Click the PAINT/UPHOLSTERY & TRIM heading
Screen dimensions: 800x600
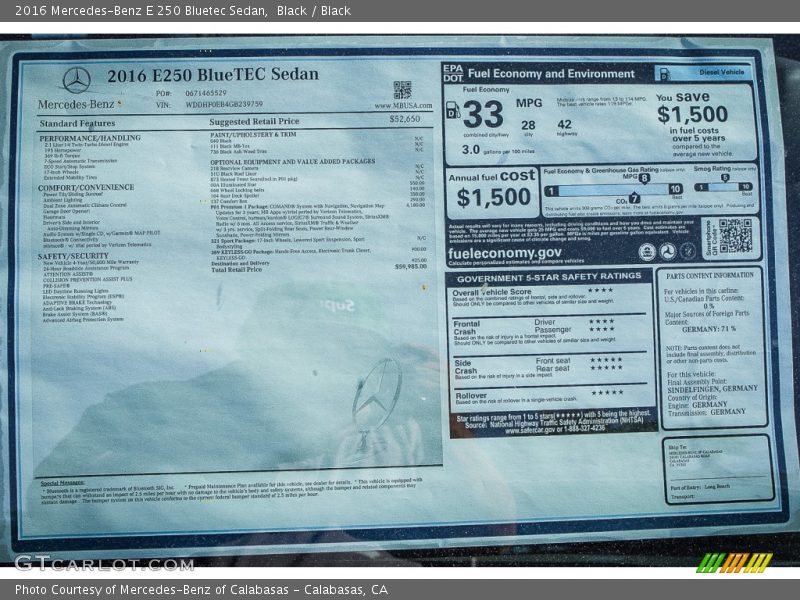pyautogui.click(x=253, y=135)
